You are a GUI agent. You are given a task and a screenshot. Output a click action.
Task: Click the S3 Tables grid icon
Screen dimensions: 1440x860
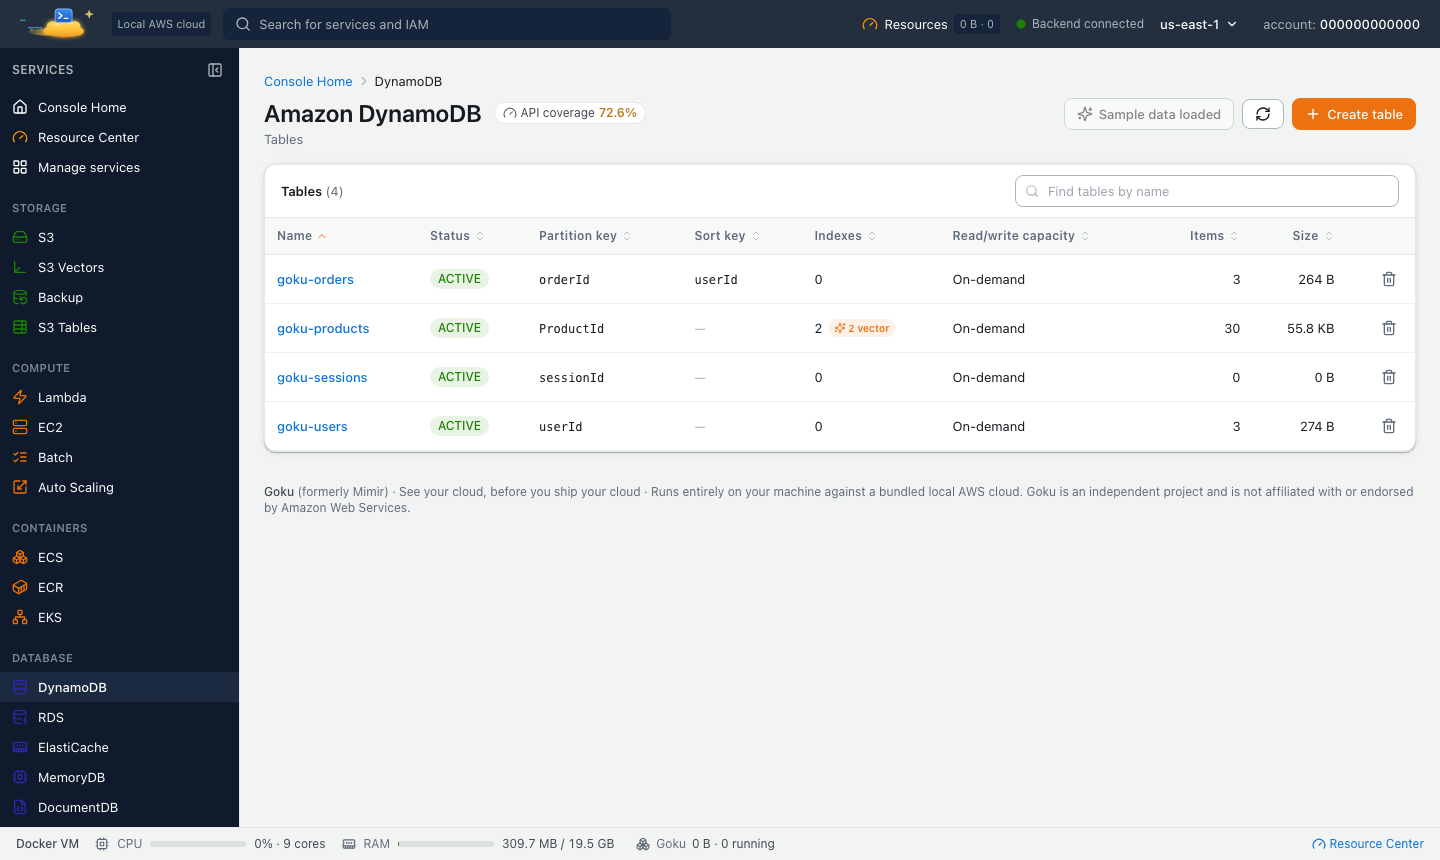20,327
